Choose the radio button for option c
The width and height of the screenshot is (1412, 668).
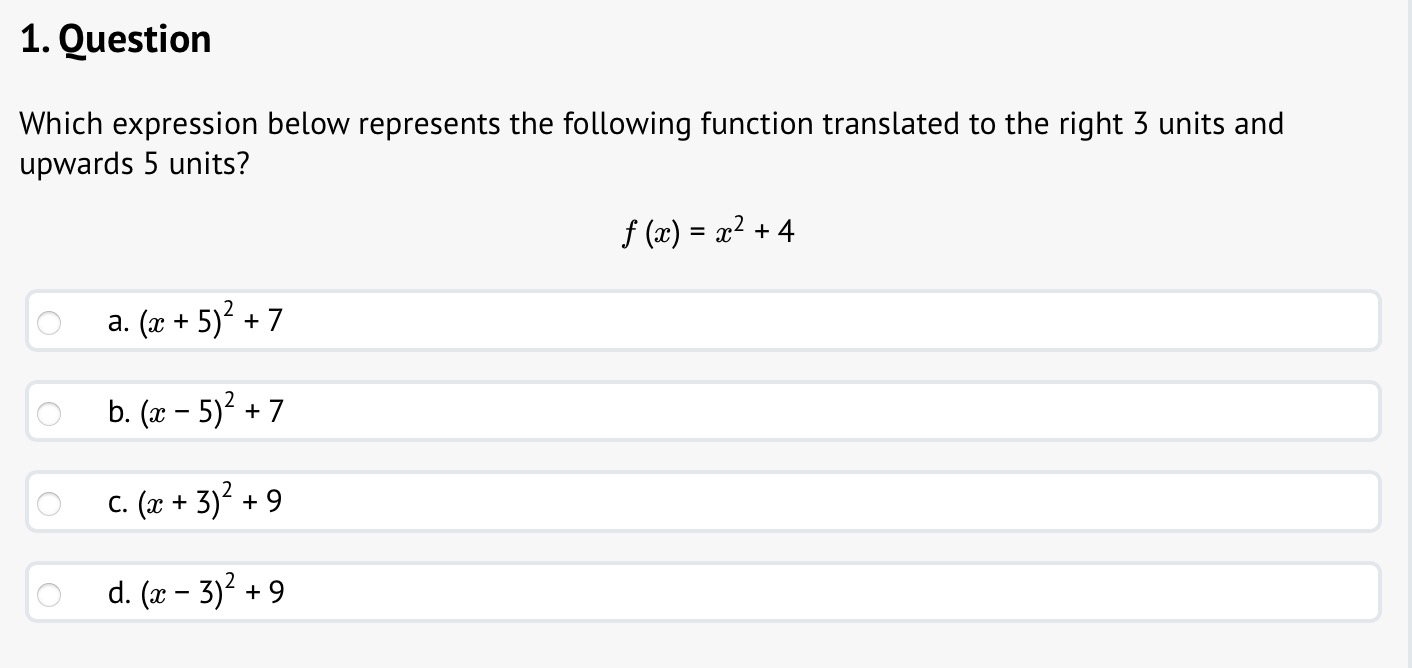pyautogui.click(x=48, y=503)
